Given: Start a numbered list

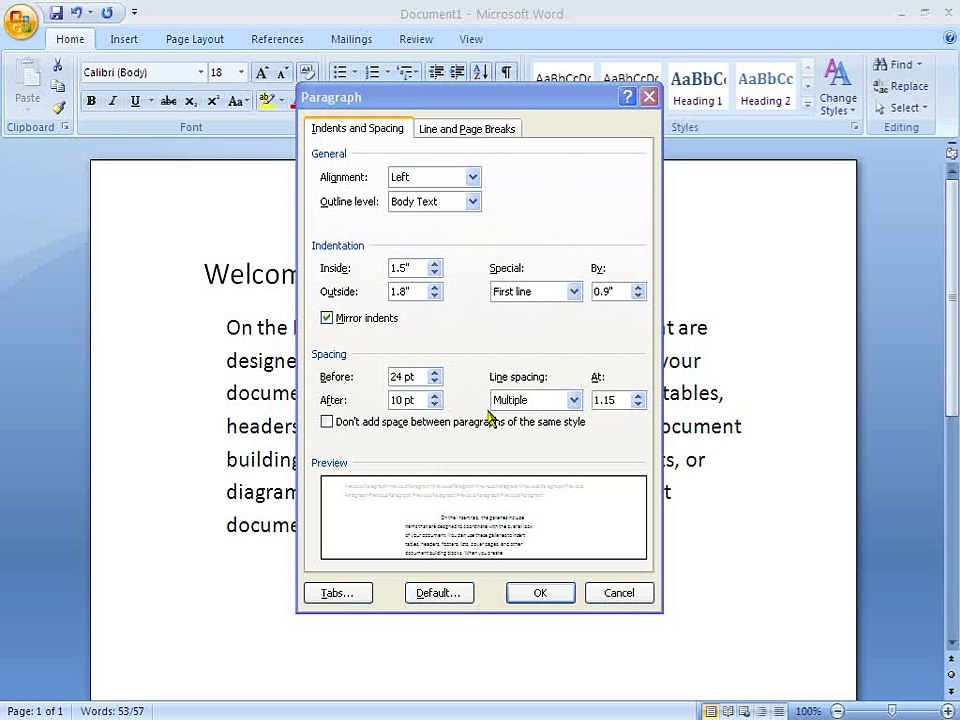Looking at the screenshot, I should [x=372, y=72].
